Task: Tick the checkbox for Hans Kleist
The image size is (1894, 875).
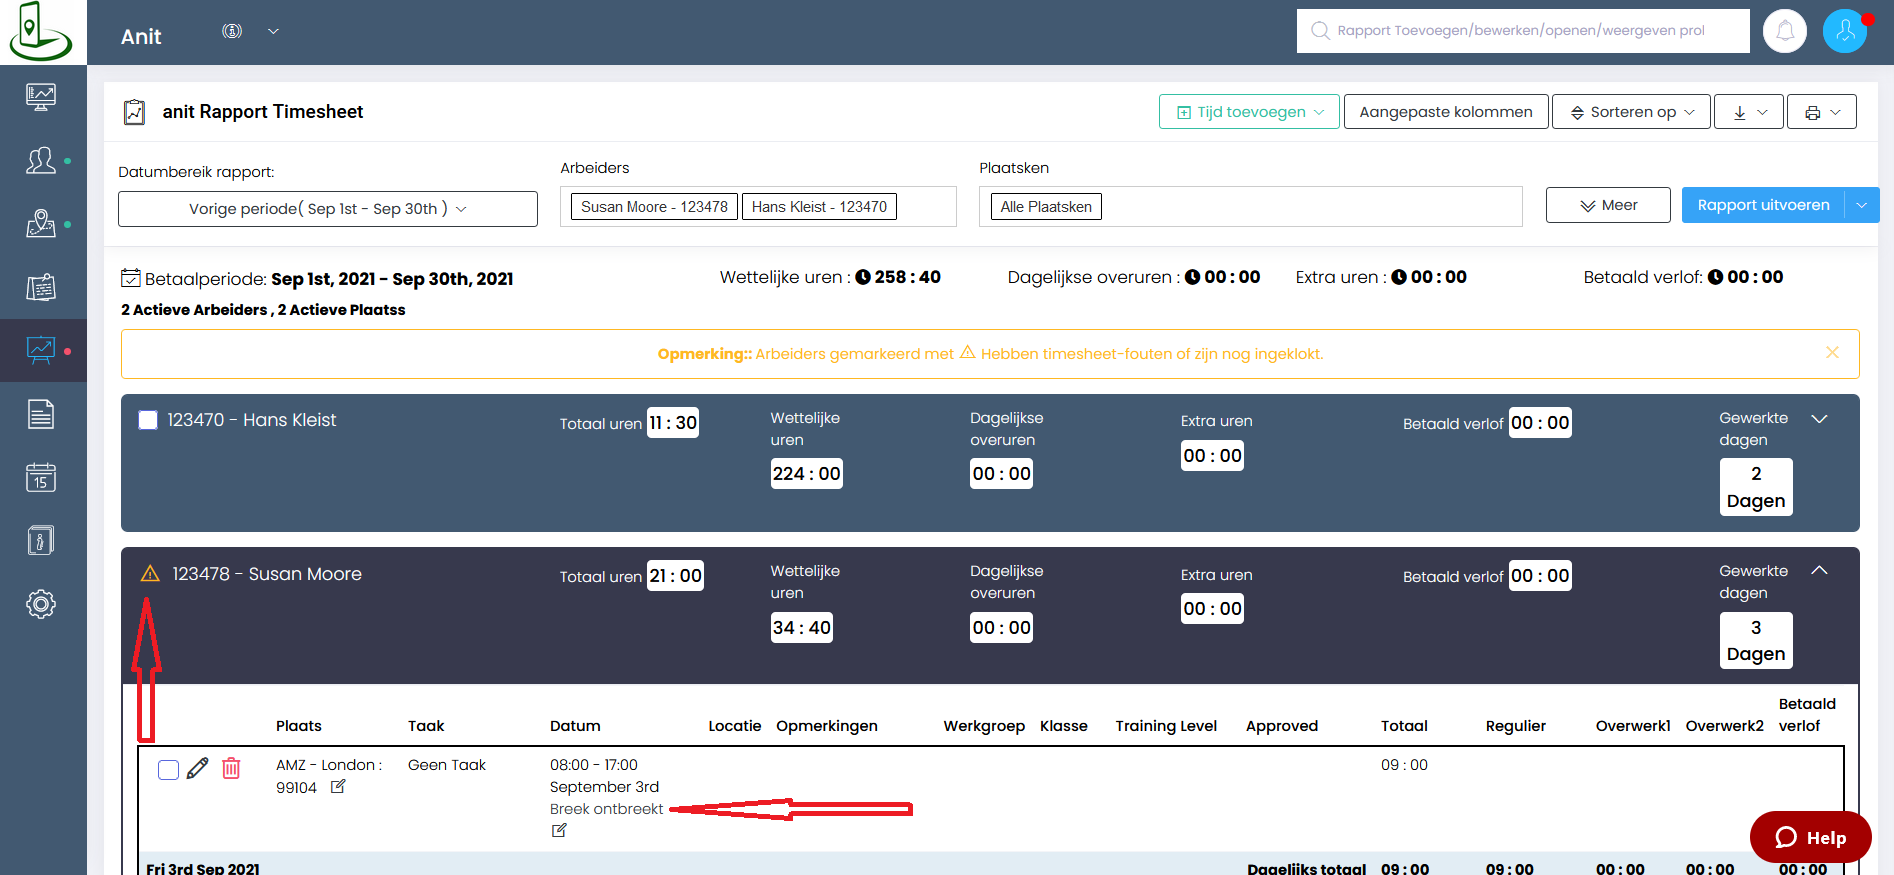Action: tap(148, 420)
